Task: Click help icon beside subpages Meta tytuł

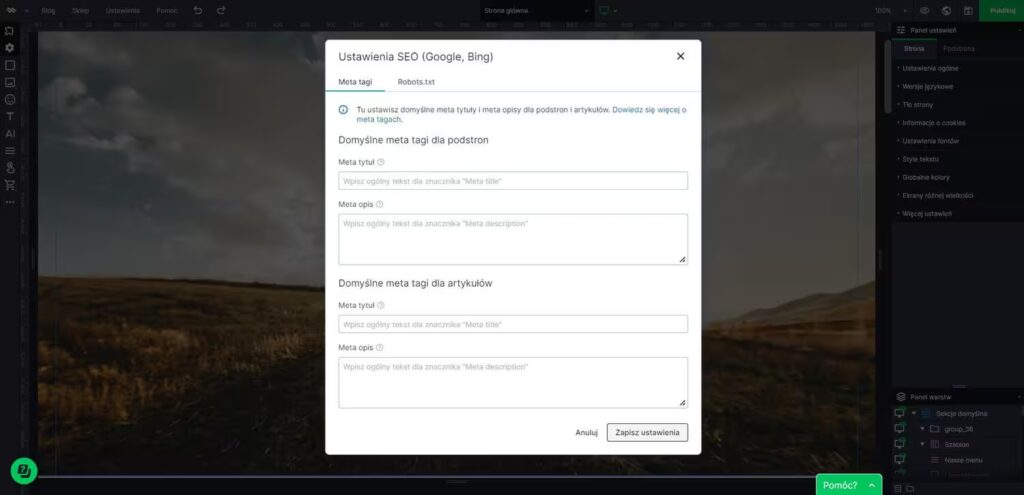Action: (381, 162)
